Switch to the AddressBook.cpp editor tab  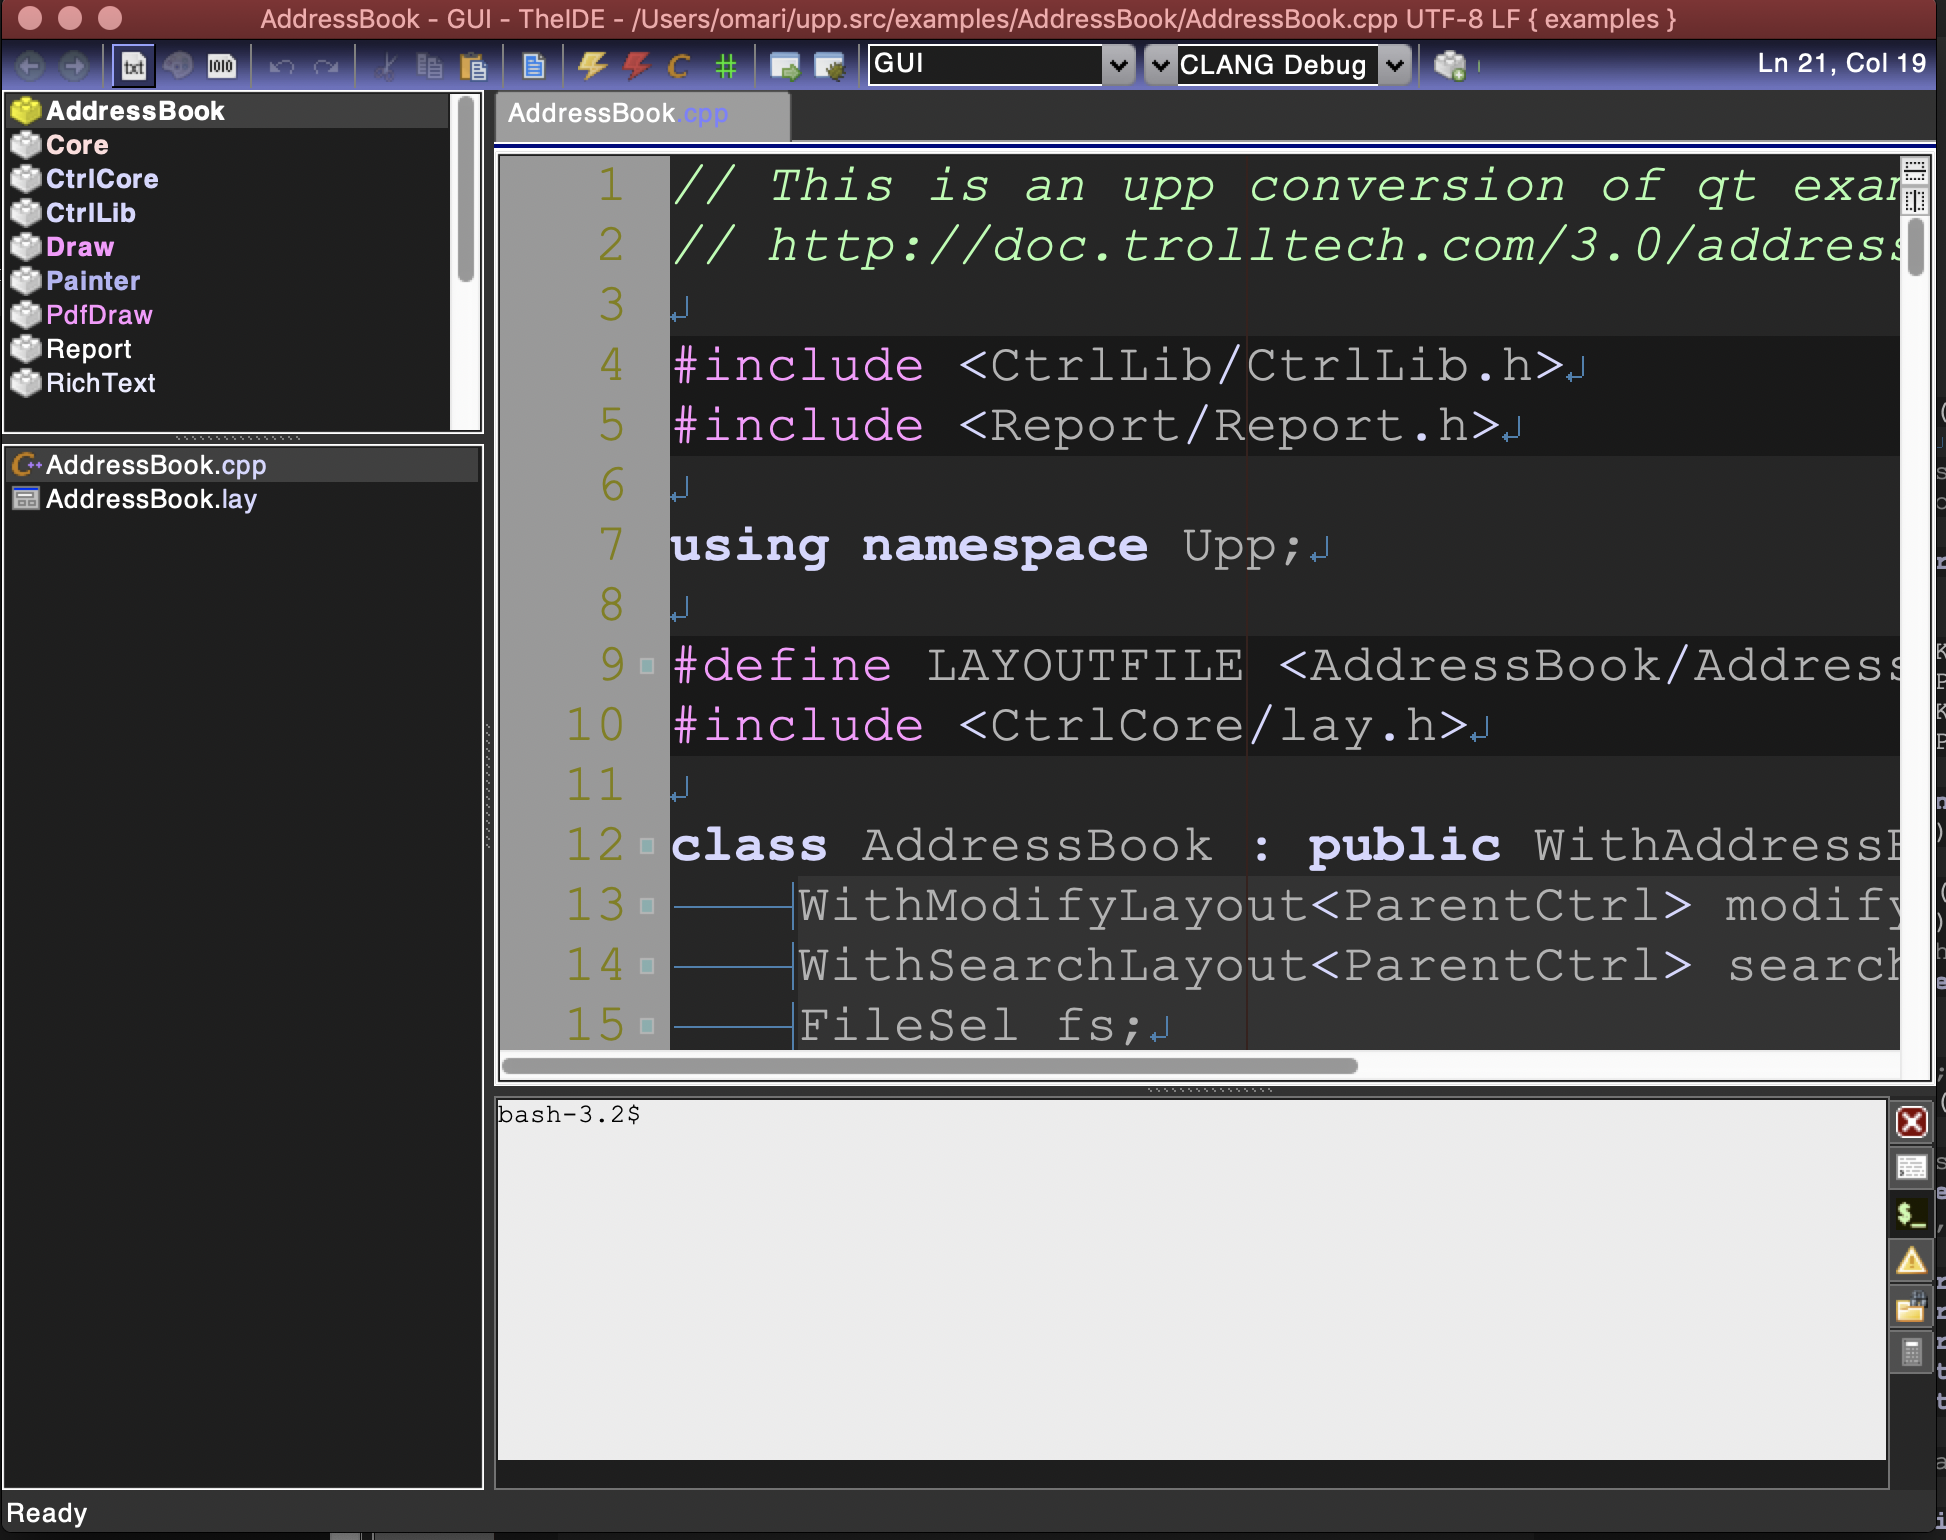[617, 114]
